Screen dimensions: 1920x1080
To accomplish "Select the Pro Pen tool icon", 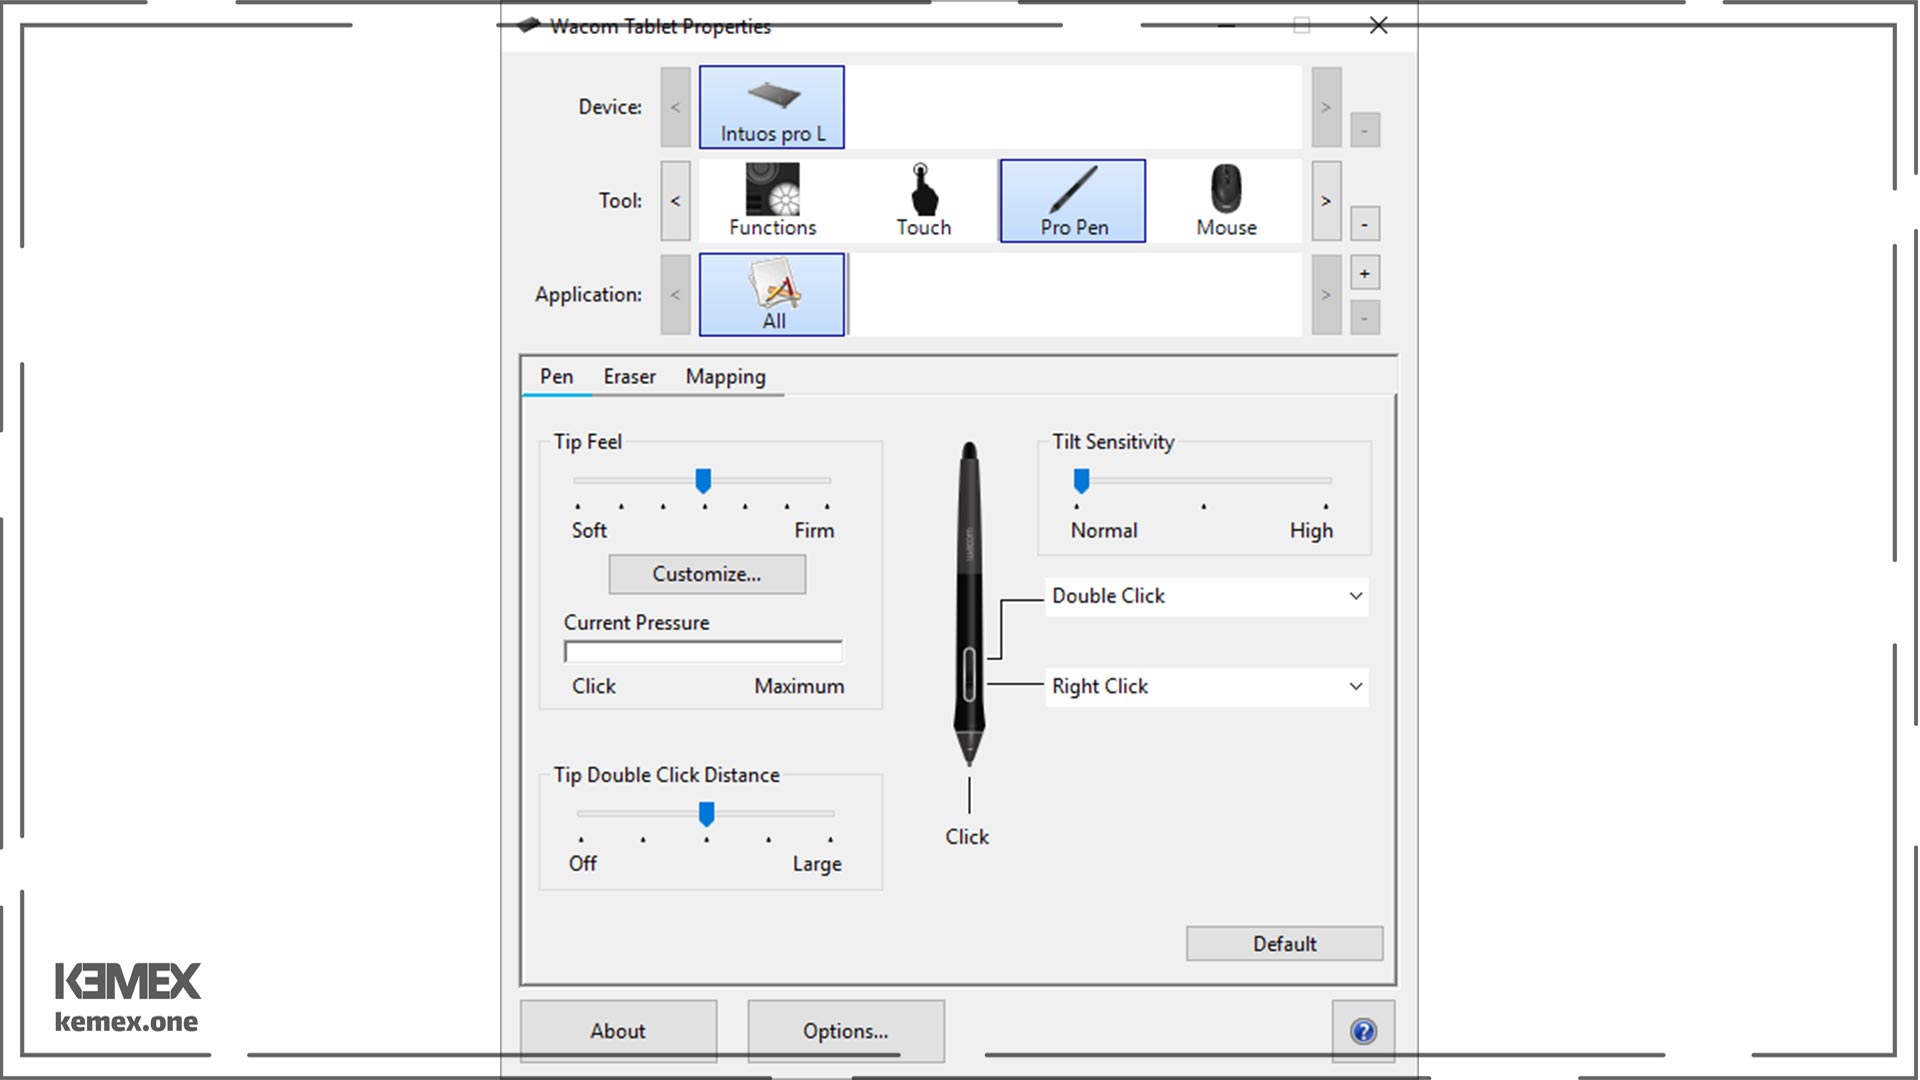I will pos(1073,201).
